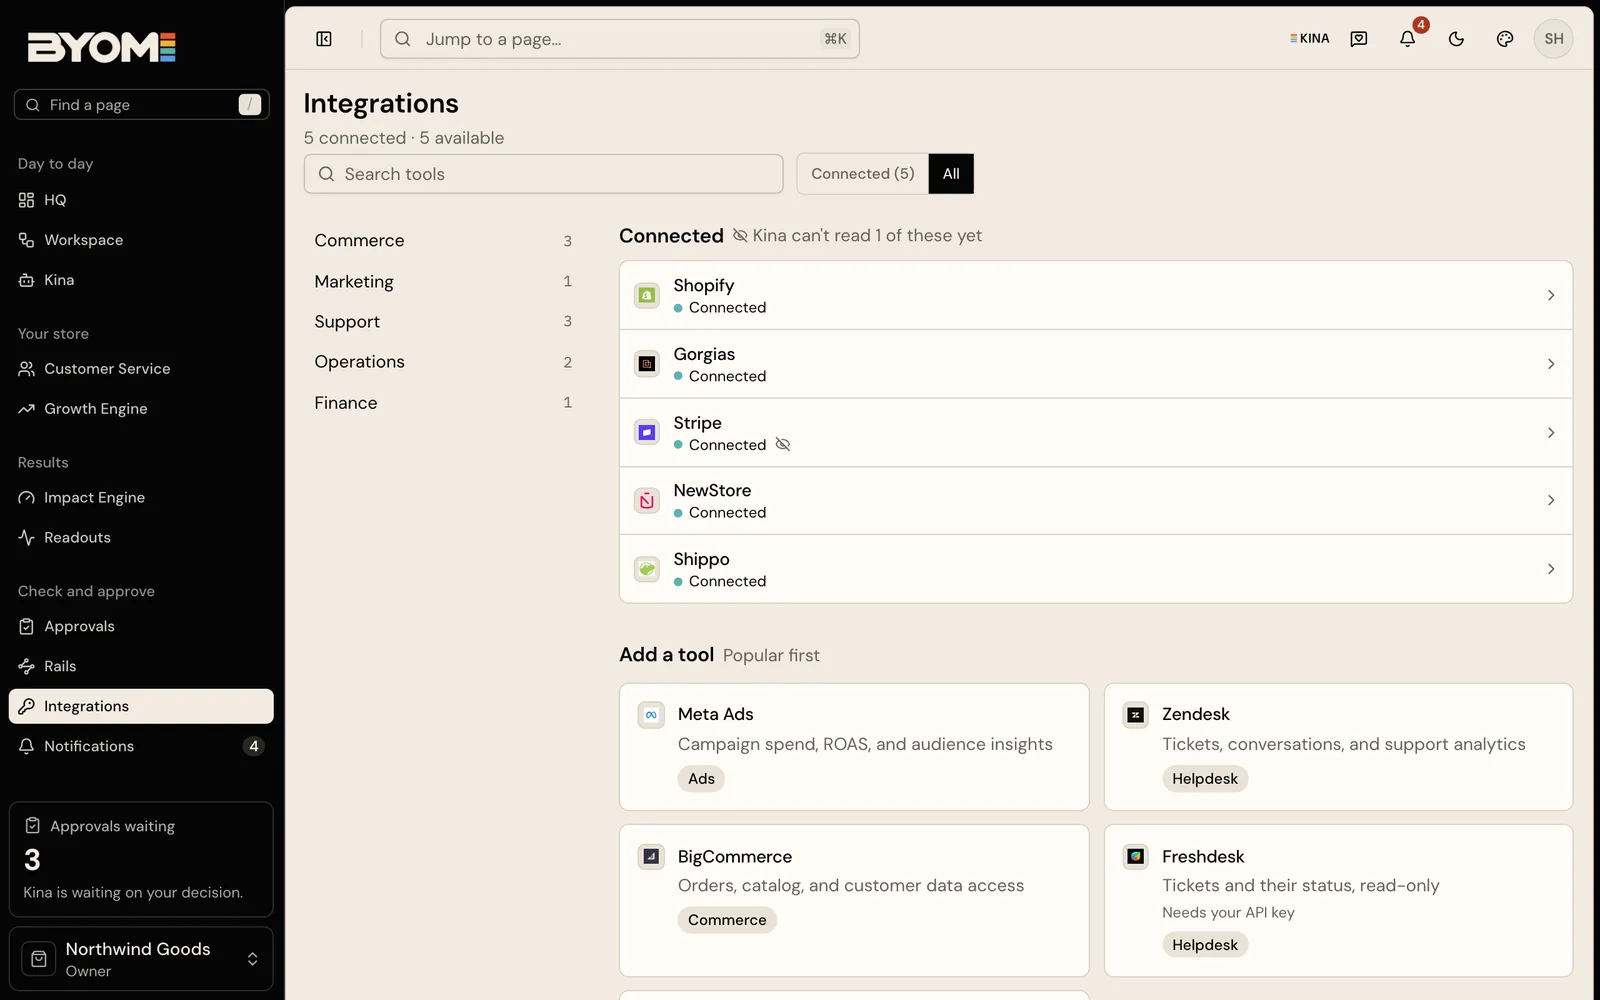Open Workspace in the sidebar
This screenshot has width=1600, height=1000.
pos(141,240)
